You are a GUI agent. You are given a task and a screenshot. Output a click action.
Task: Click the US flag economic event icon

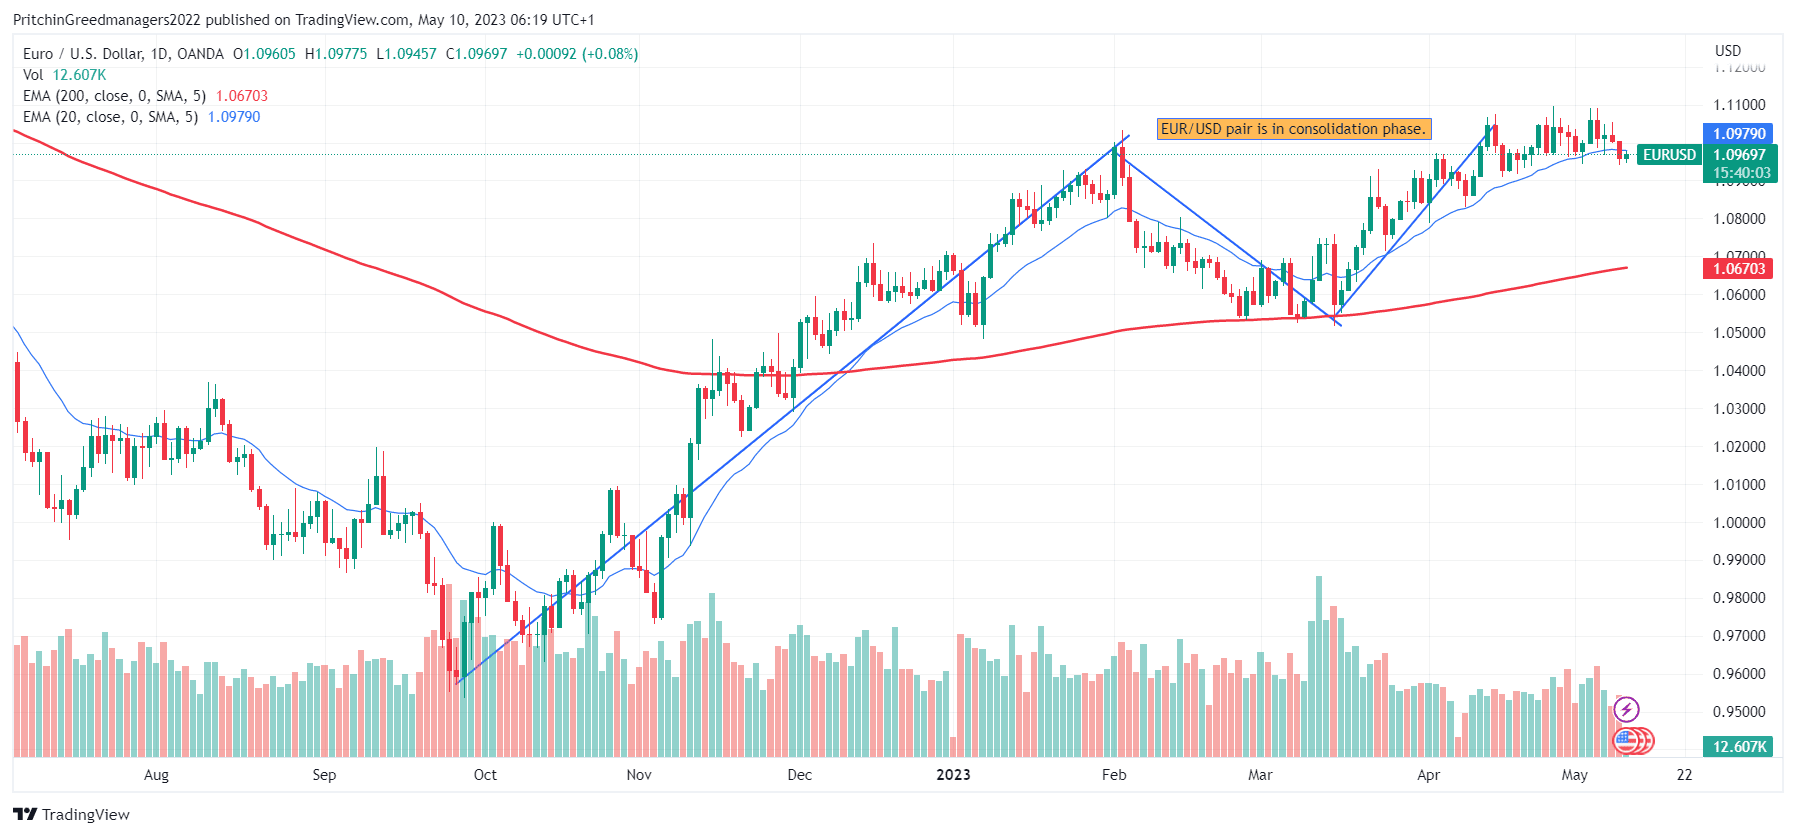1626,741
